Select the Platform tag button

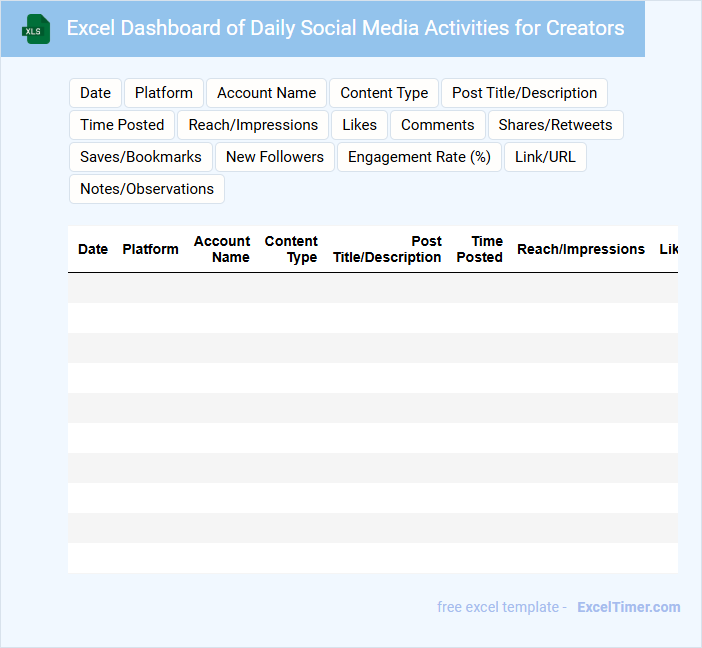(164, 93)
